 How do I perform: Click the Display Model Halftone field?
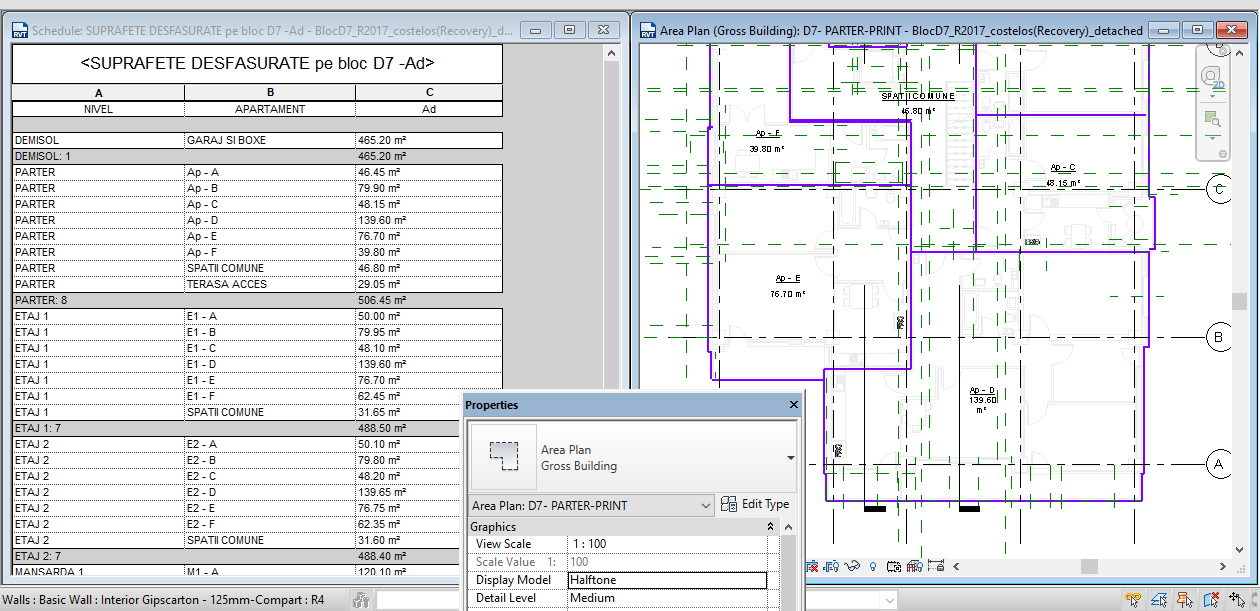point(667,580)
